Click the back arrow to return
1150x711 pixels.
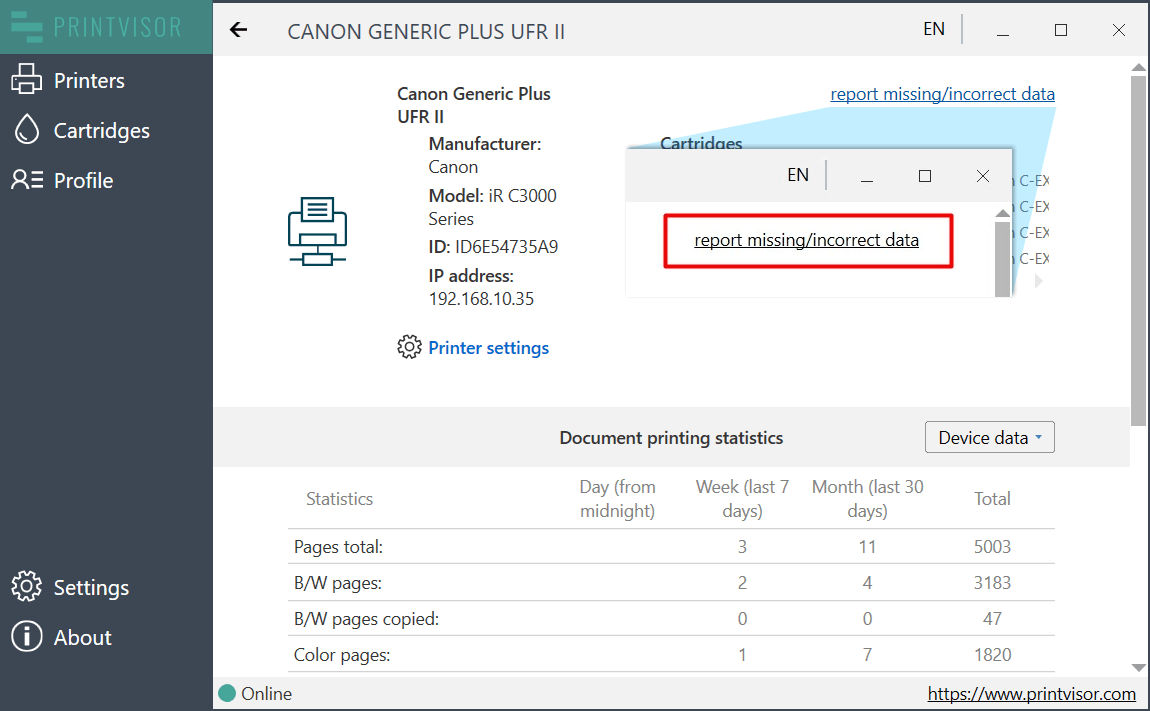[x=238, y=30]
